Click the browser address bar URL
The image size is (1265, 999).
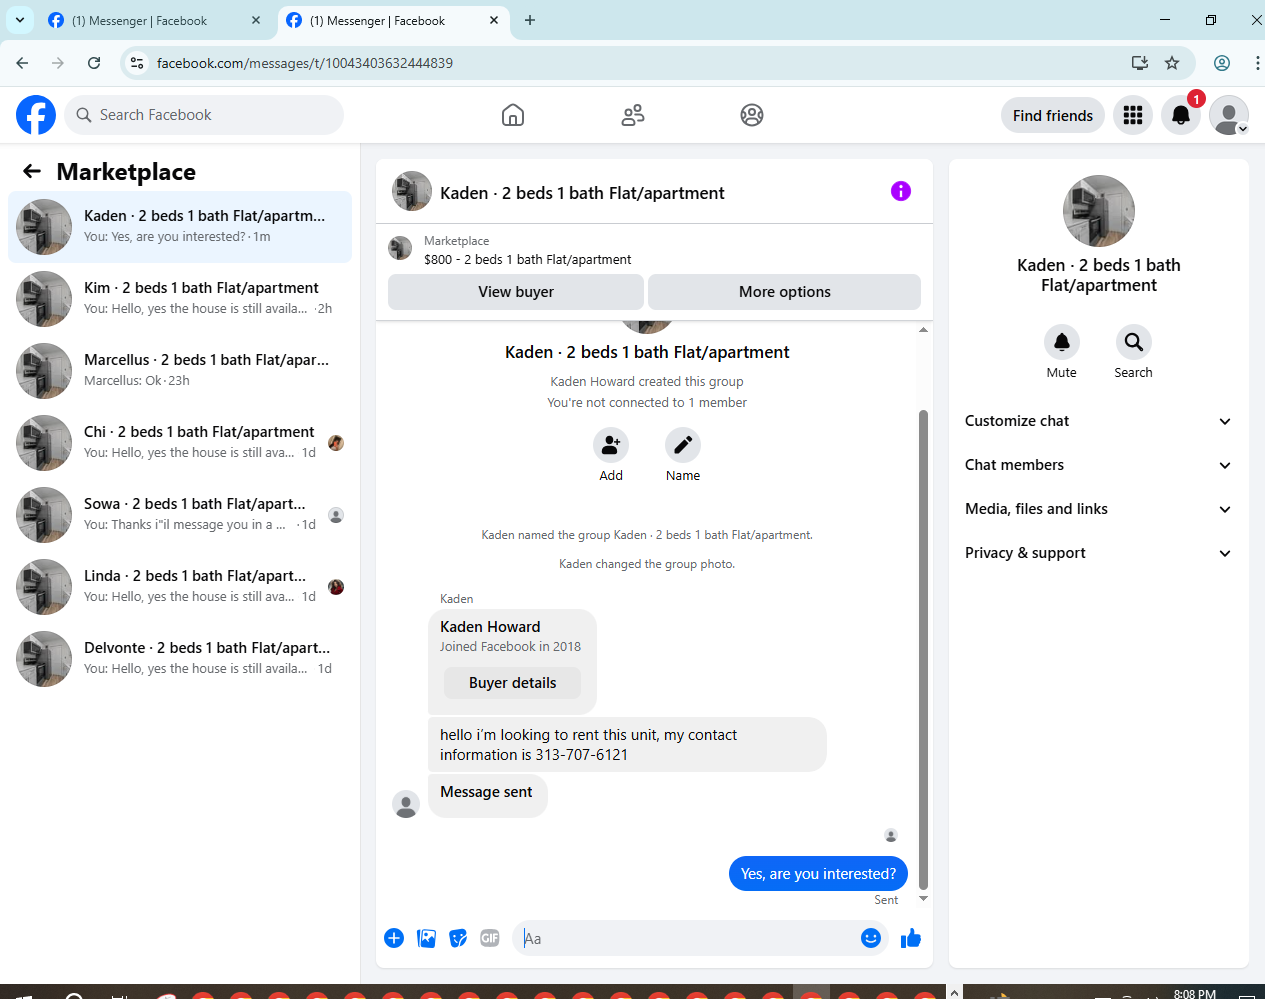coord(304,63)
